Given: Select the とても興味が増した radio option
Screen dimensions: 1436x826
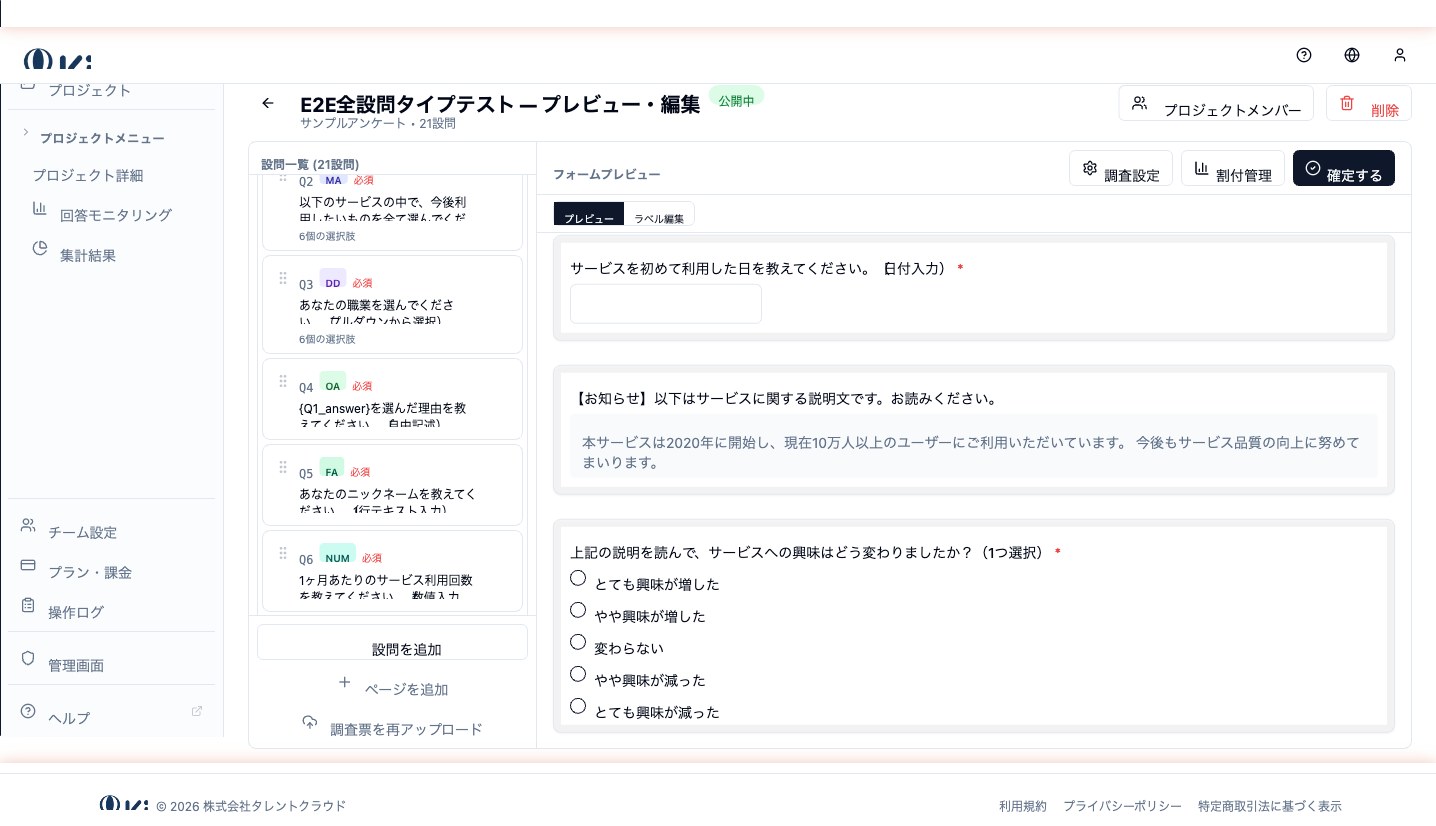Looking at the screenshot, I should point(578,578).
